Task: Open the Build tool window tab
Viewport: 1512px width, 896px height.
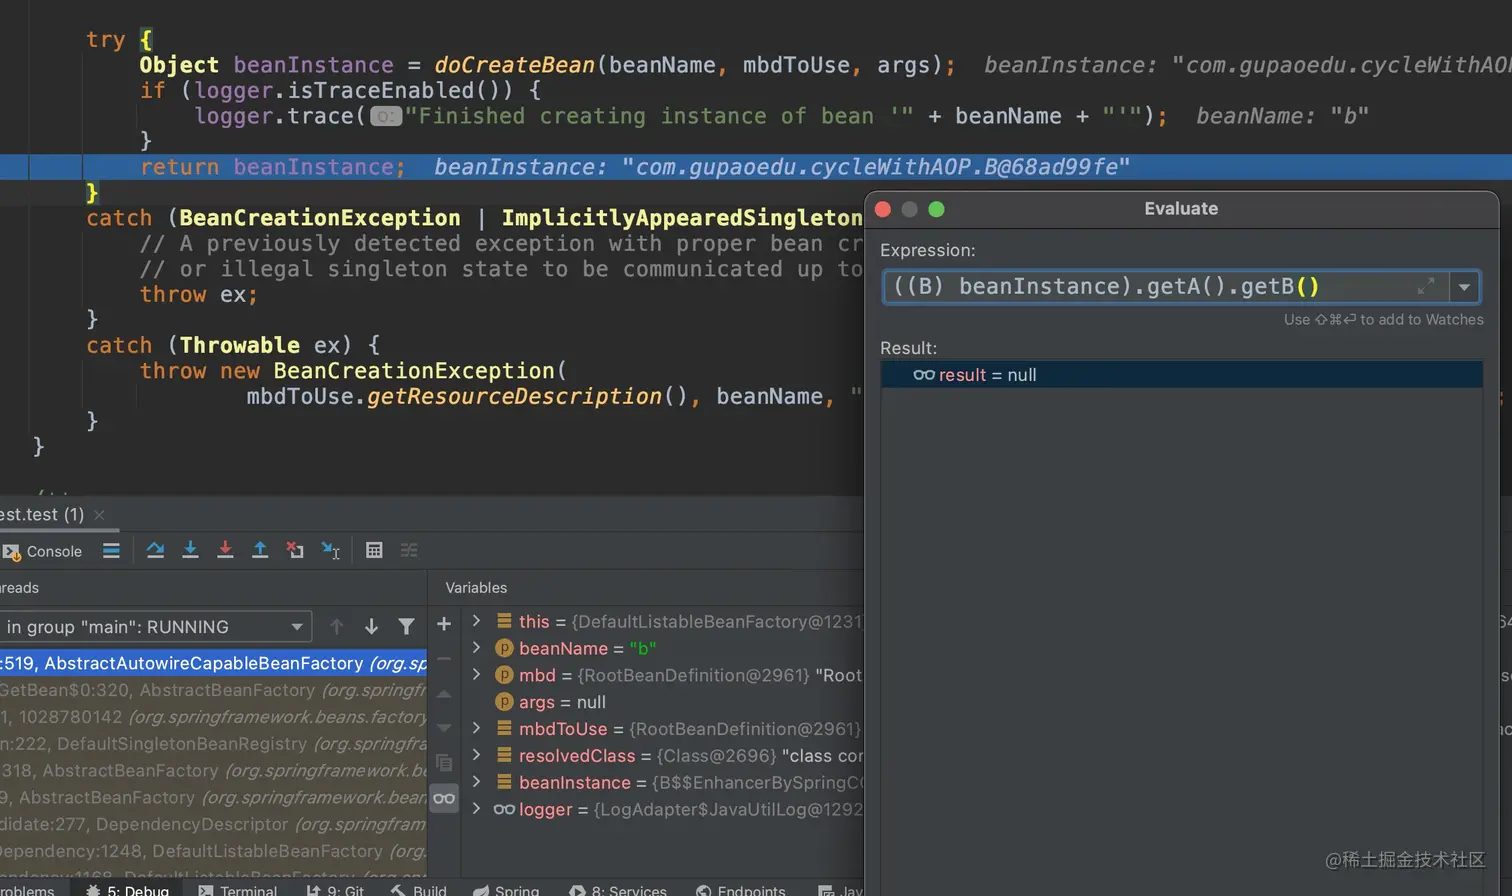Action: (x=419, y=890)
